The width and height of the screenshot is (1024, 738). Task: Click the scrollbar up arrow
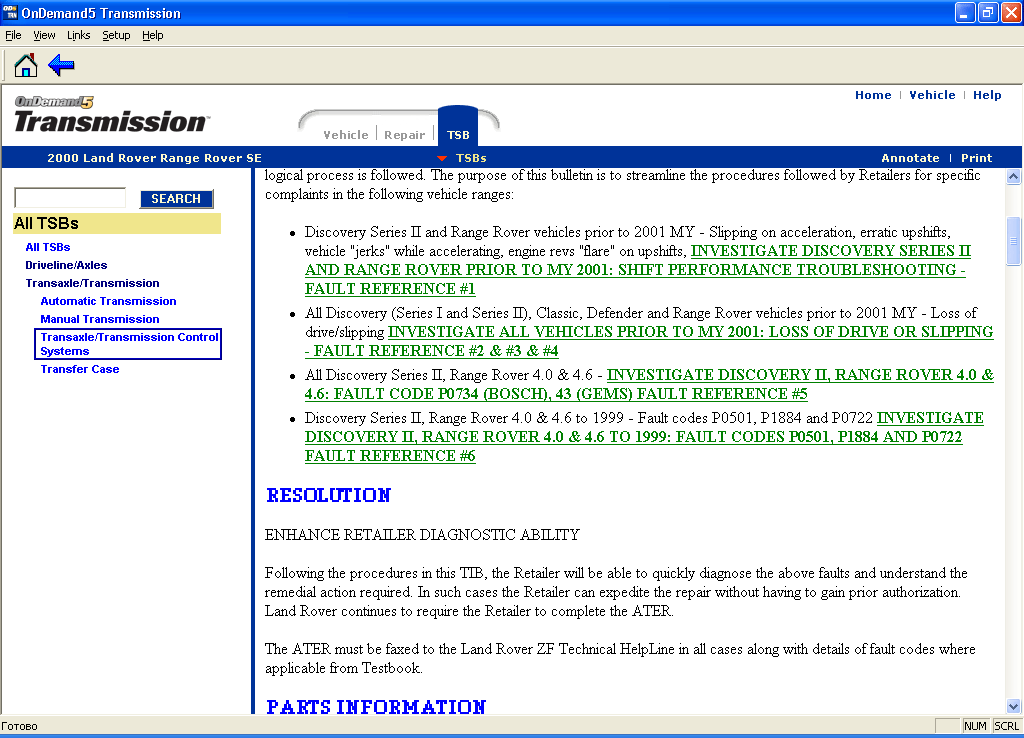coord(1014,176)
